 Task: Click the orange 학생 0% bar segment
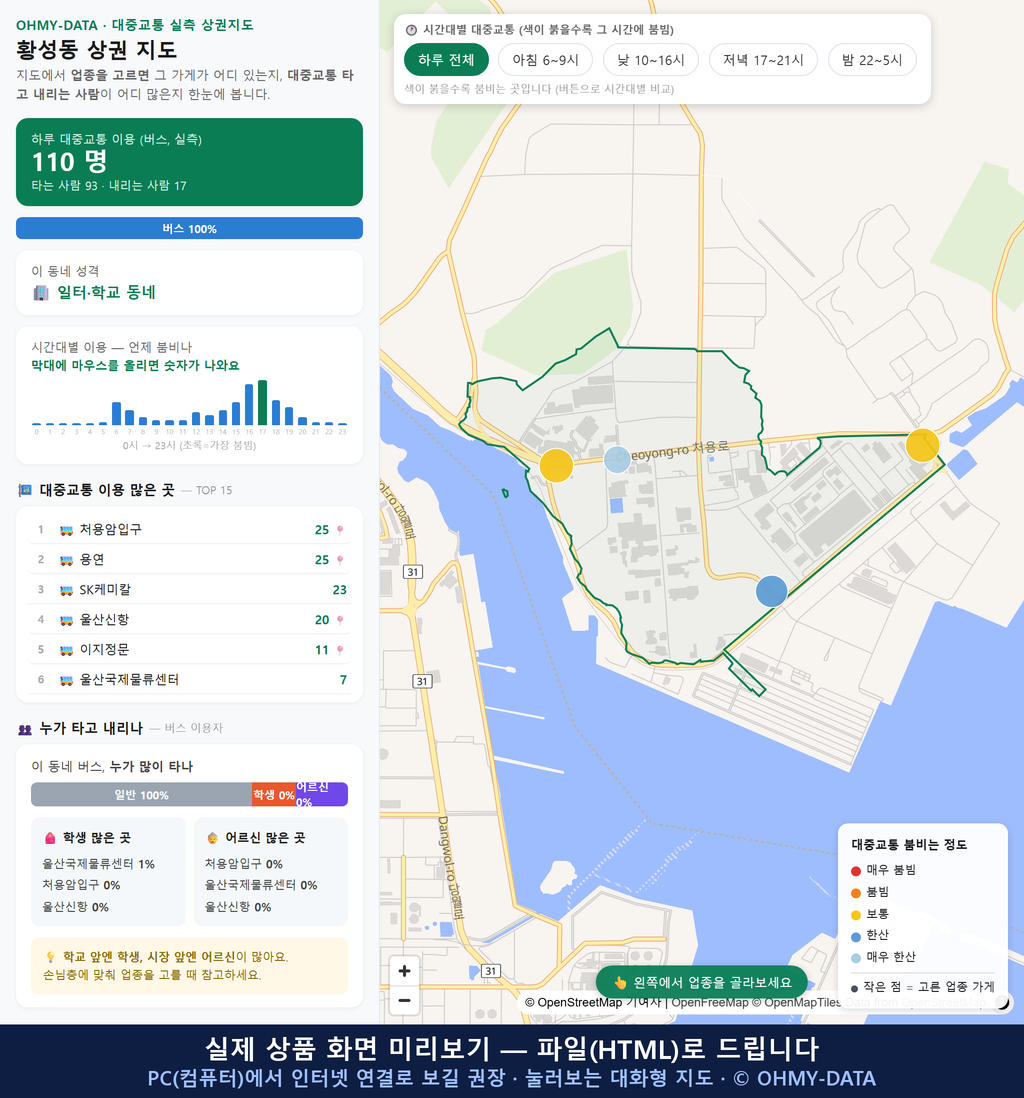tap(274, 795)
